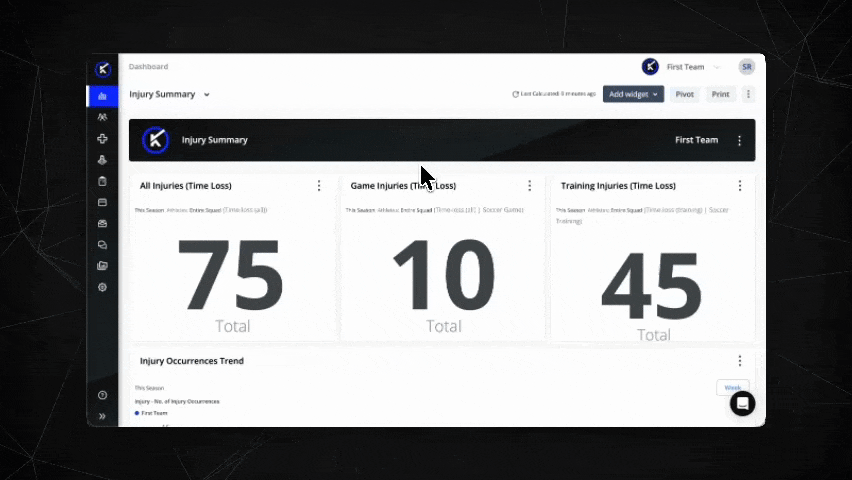Open the calendar icon in sidebar
The image size is (852, 480).
pos(102,202)
